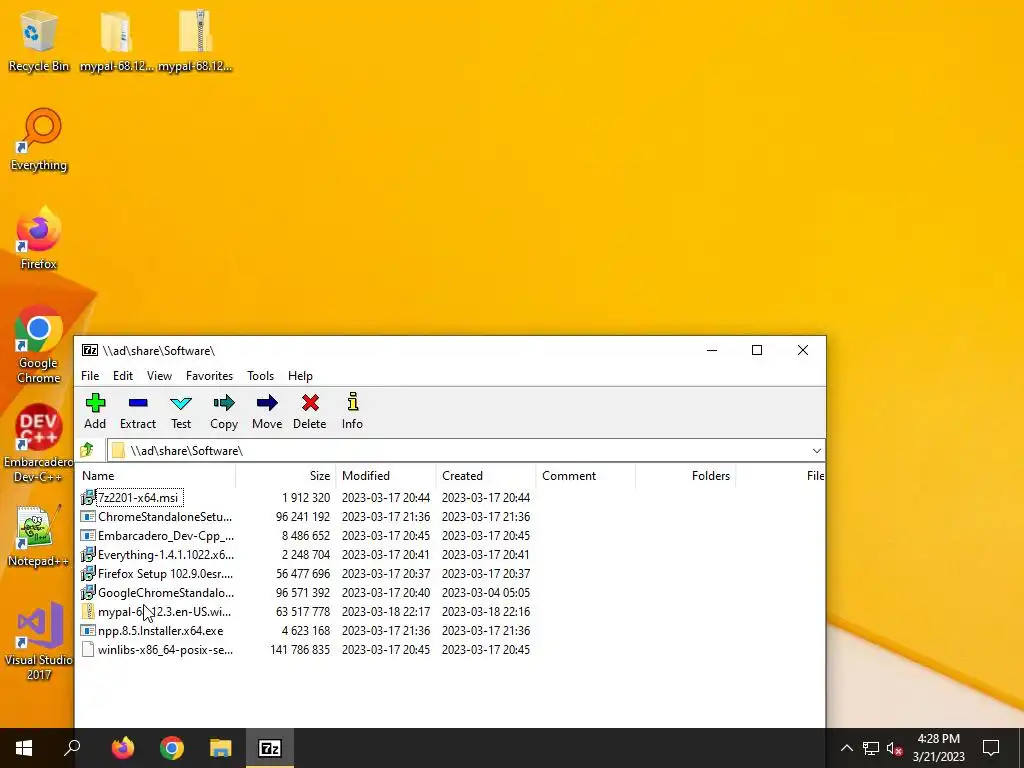Select the Visual Studio 2017 desktop shortcut
This screenshot has height=768, width=1024.
click(39, 642)
